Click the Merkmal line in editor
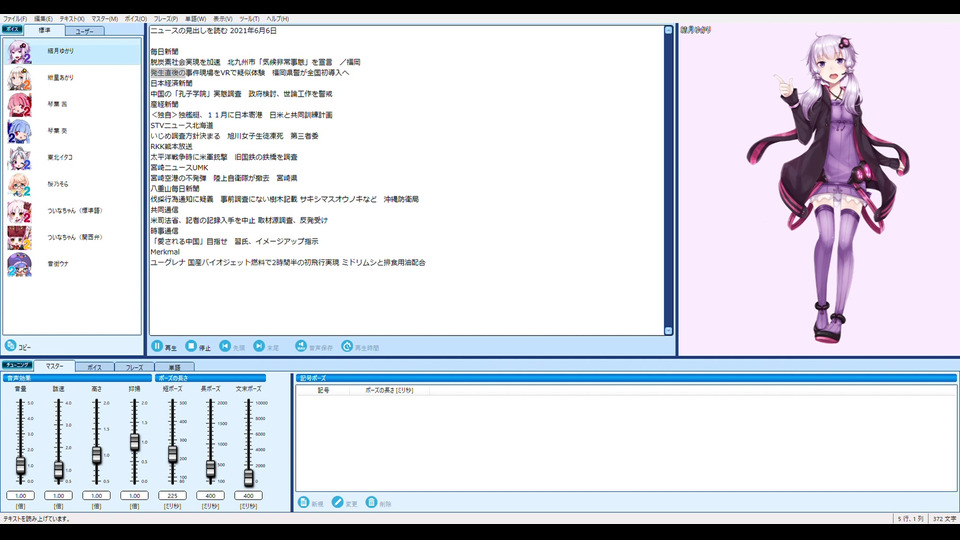960x540 pixels. tap(165, 252)
